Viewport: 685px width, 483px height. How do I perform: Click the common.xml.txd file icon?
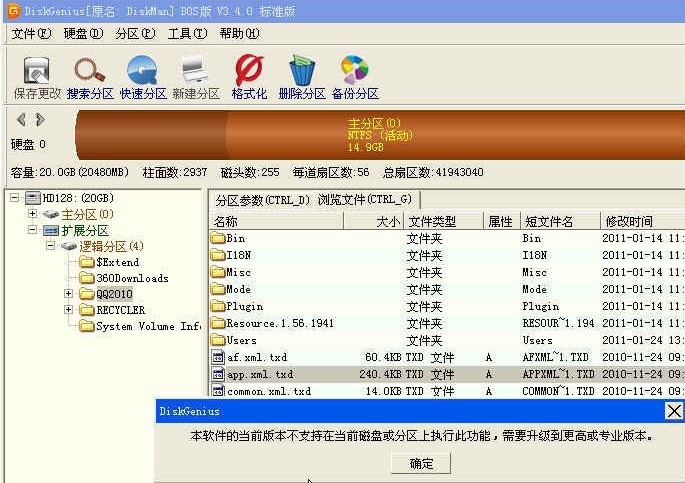click(x=218, y=391)
